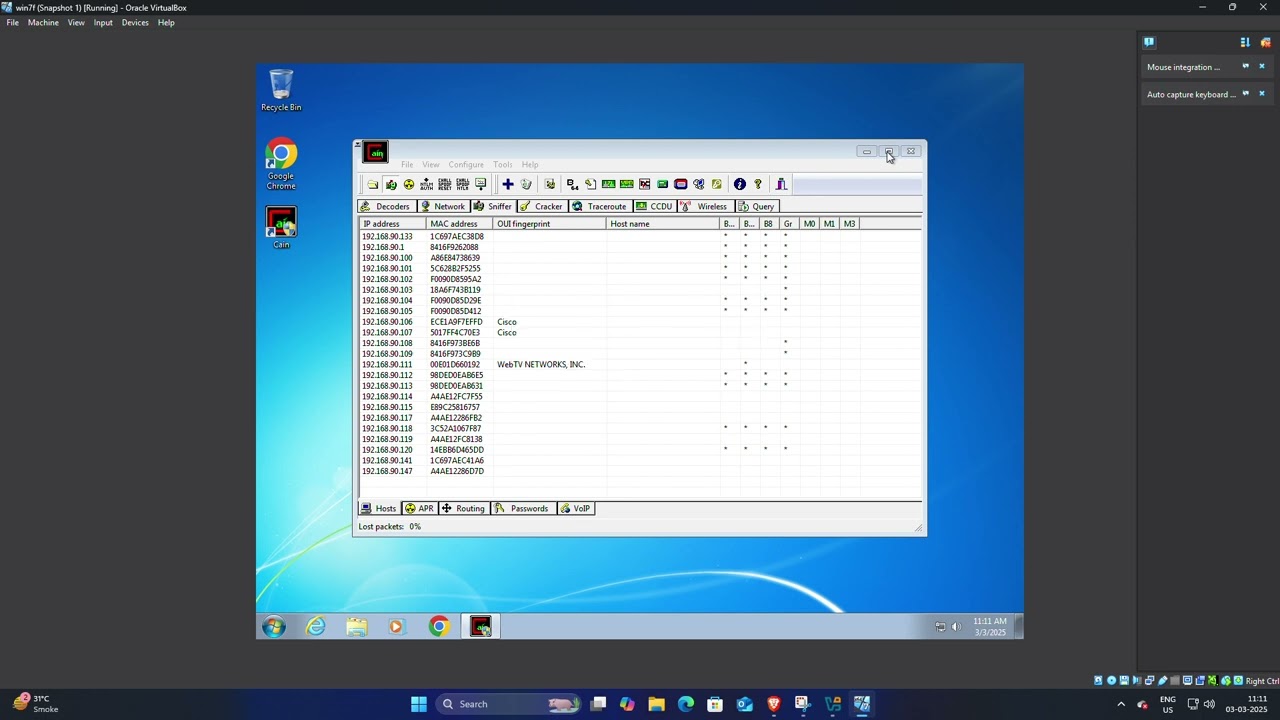The height and width of the screenshot is (720, 1280).
Task: Click the challenge spoofing reset icon
Action: pyautogui.click(x=445, y=184)
